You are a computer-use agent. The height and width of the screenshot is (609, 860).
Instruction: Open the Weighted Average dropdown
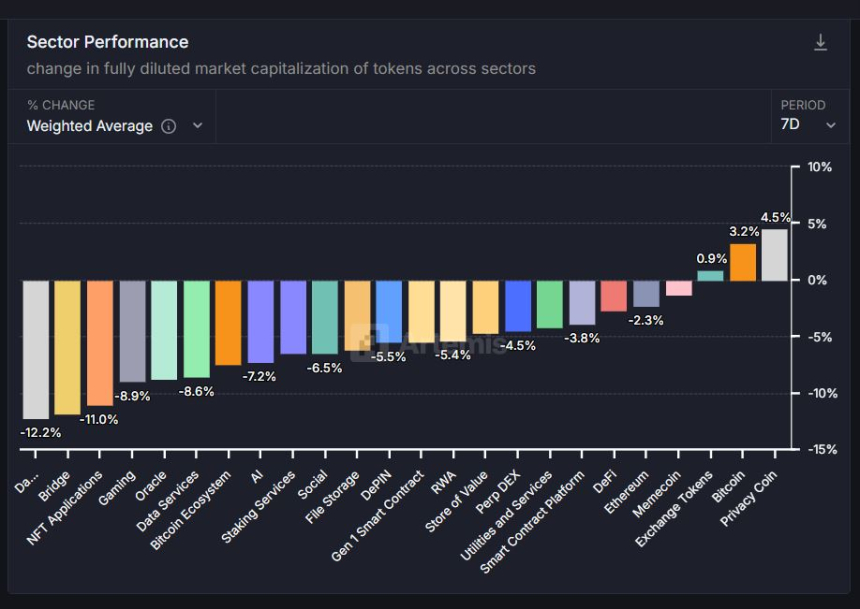point(197,126)
